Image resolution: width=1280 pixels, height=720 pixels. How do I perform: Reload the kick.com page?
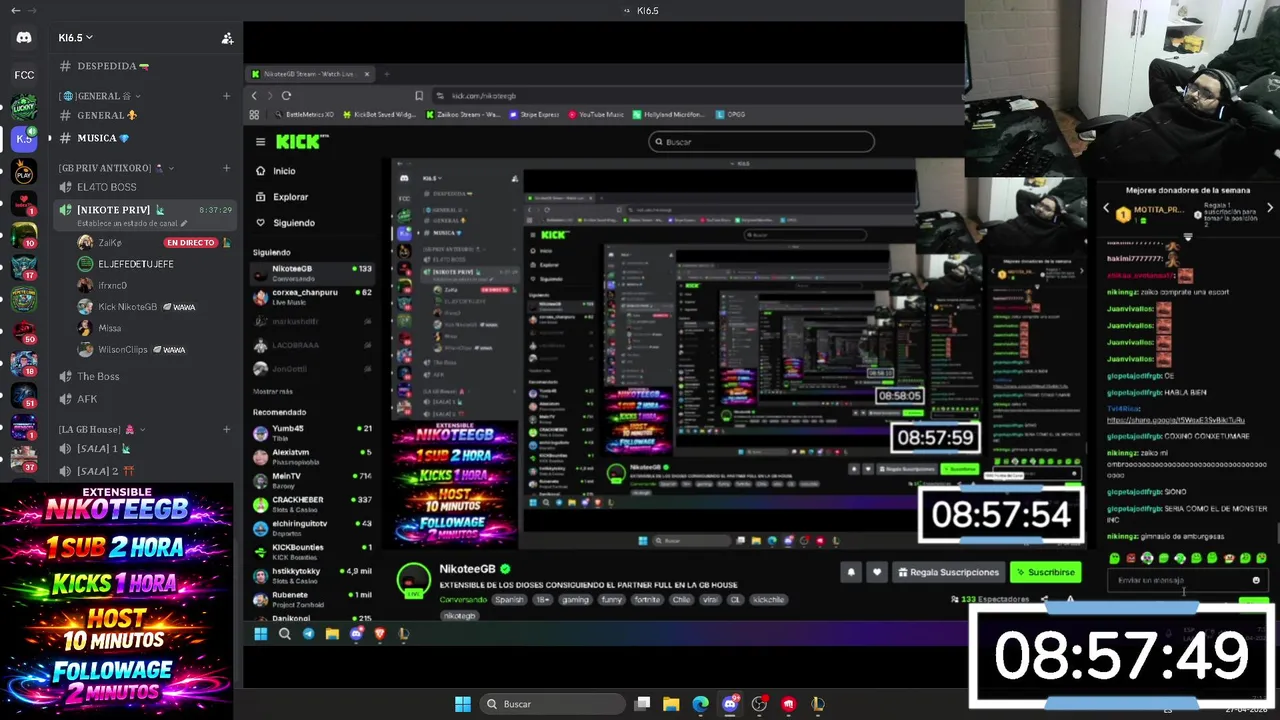coord(286,96)
